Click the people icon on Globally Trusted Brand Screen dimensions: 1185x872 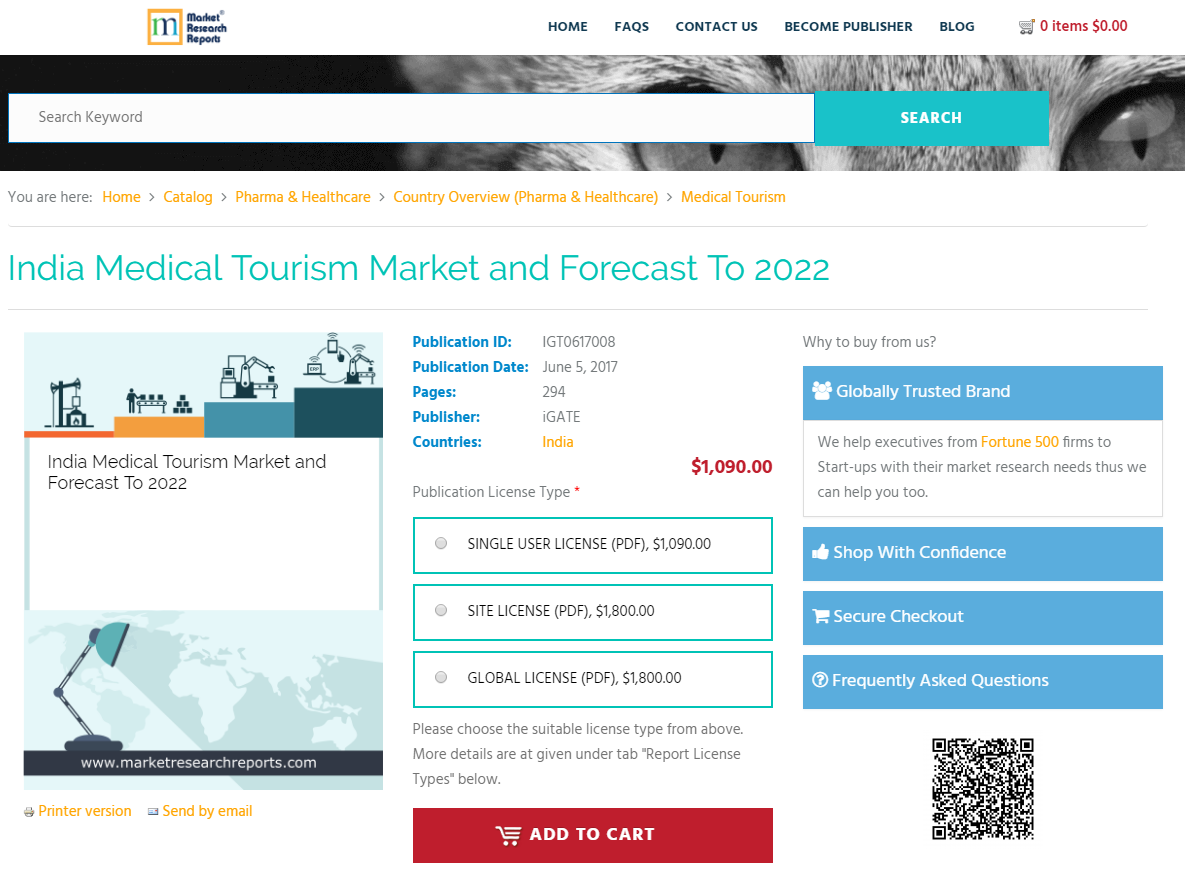(821, 391)
